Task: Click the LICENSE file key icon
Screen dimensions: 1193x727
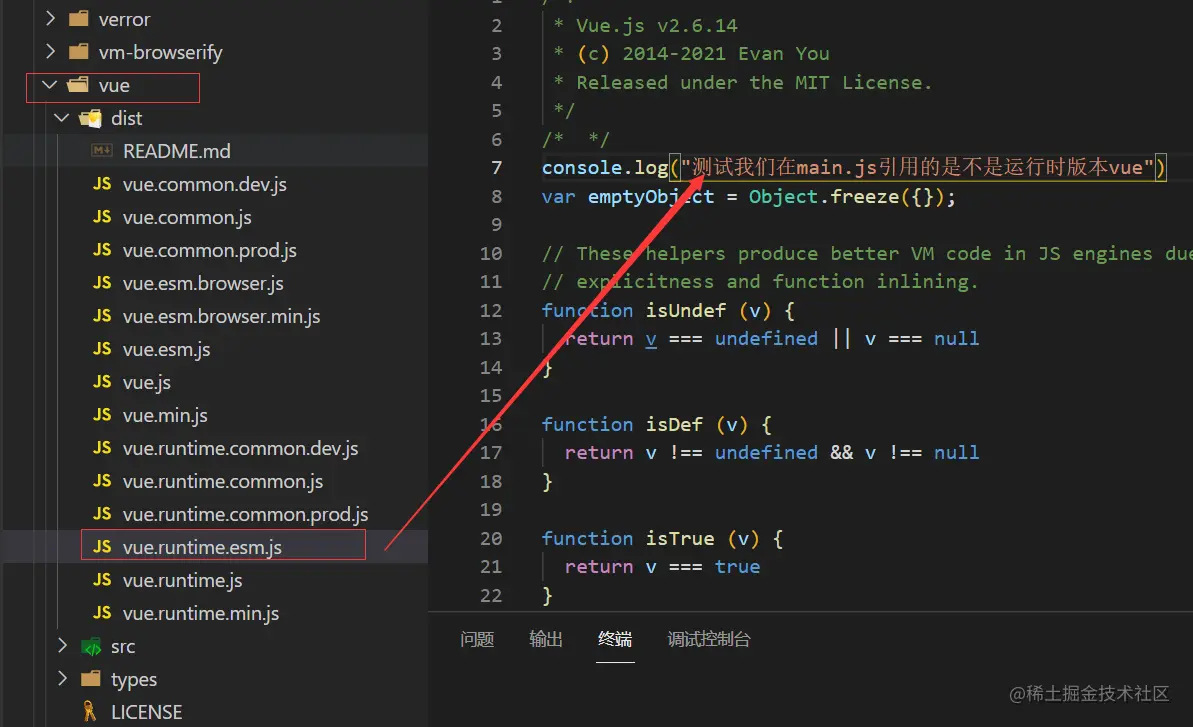Action: (89, 711)
